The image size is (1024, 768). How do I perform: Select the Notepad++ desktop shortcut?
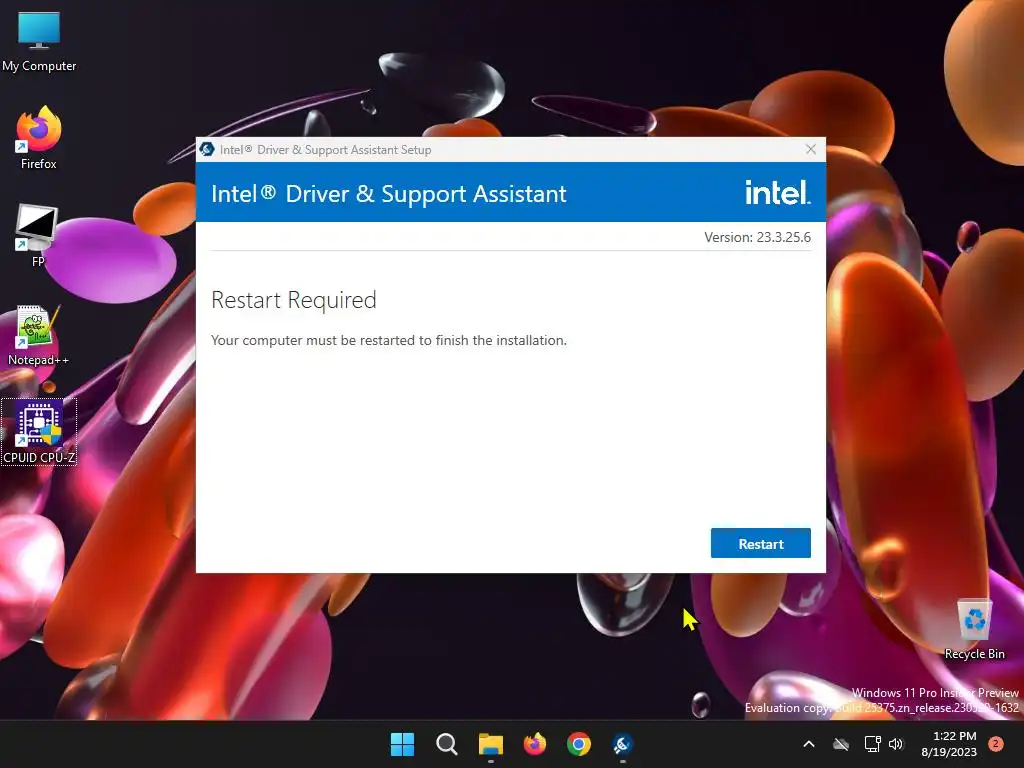pyautogui.click(x=38, y=335)
